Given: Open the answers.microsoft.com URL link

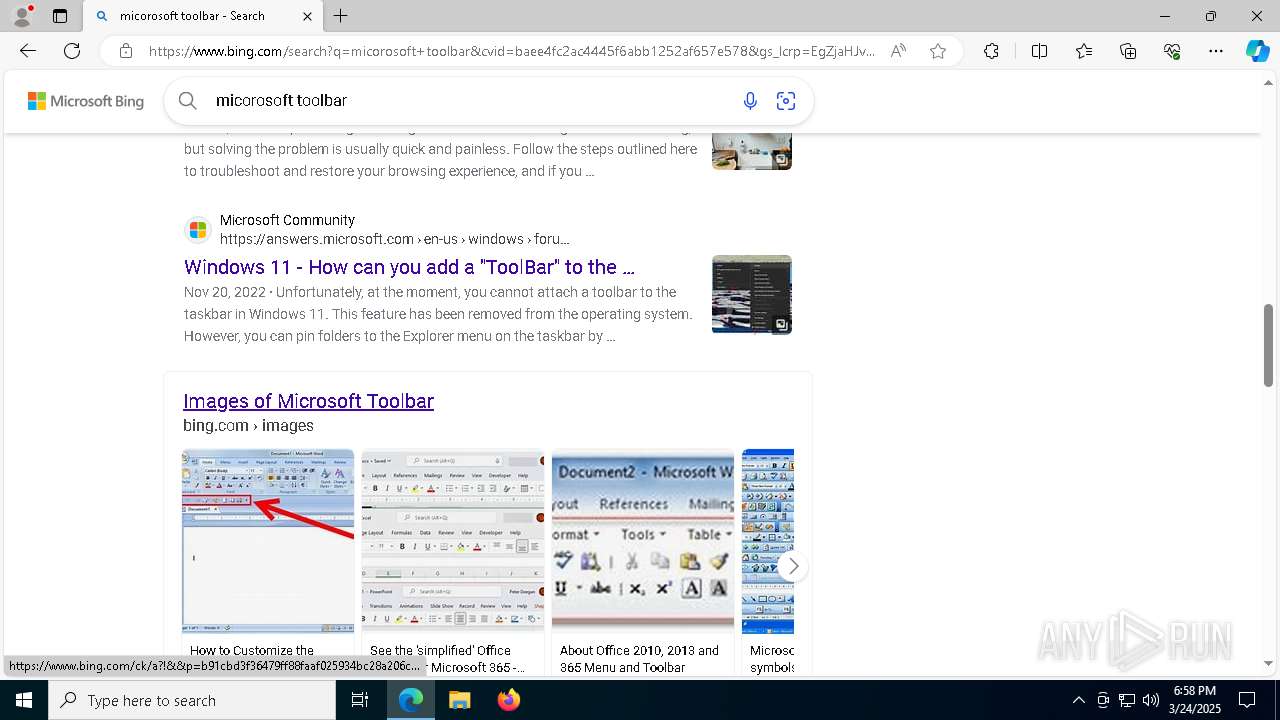Looking at the screenshot, I should pyautogui.click(x=395, y=239).
